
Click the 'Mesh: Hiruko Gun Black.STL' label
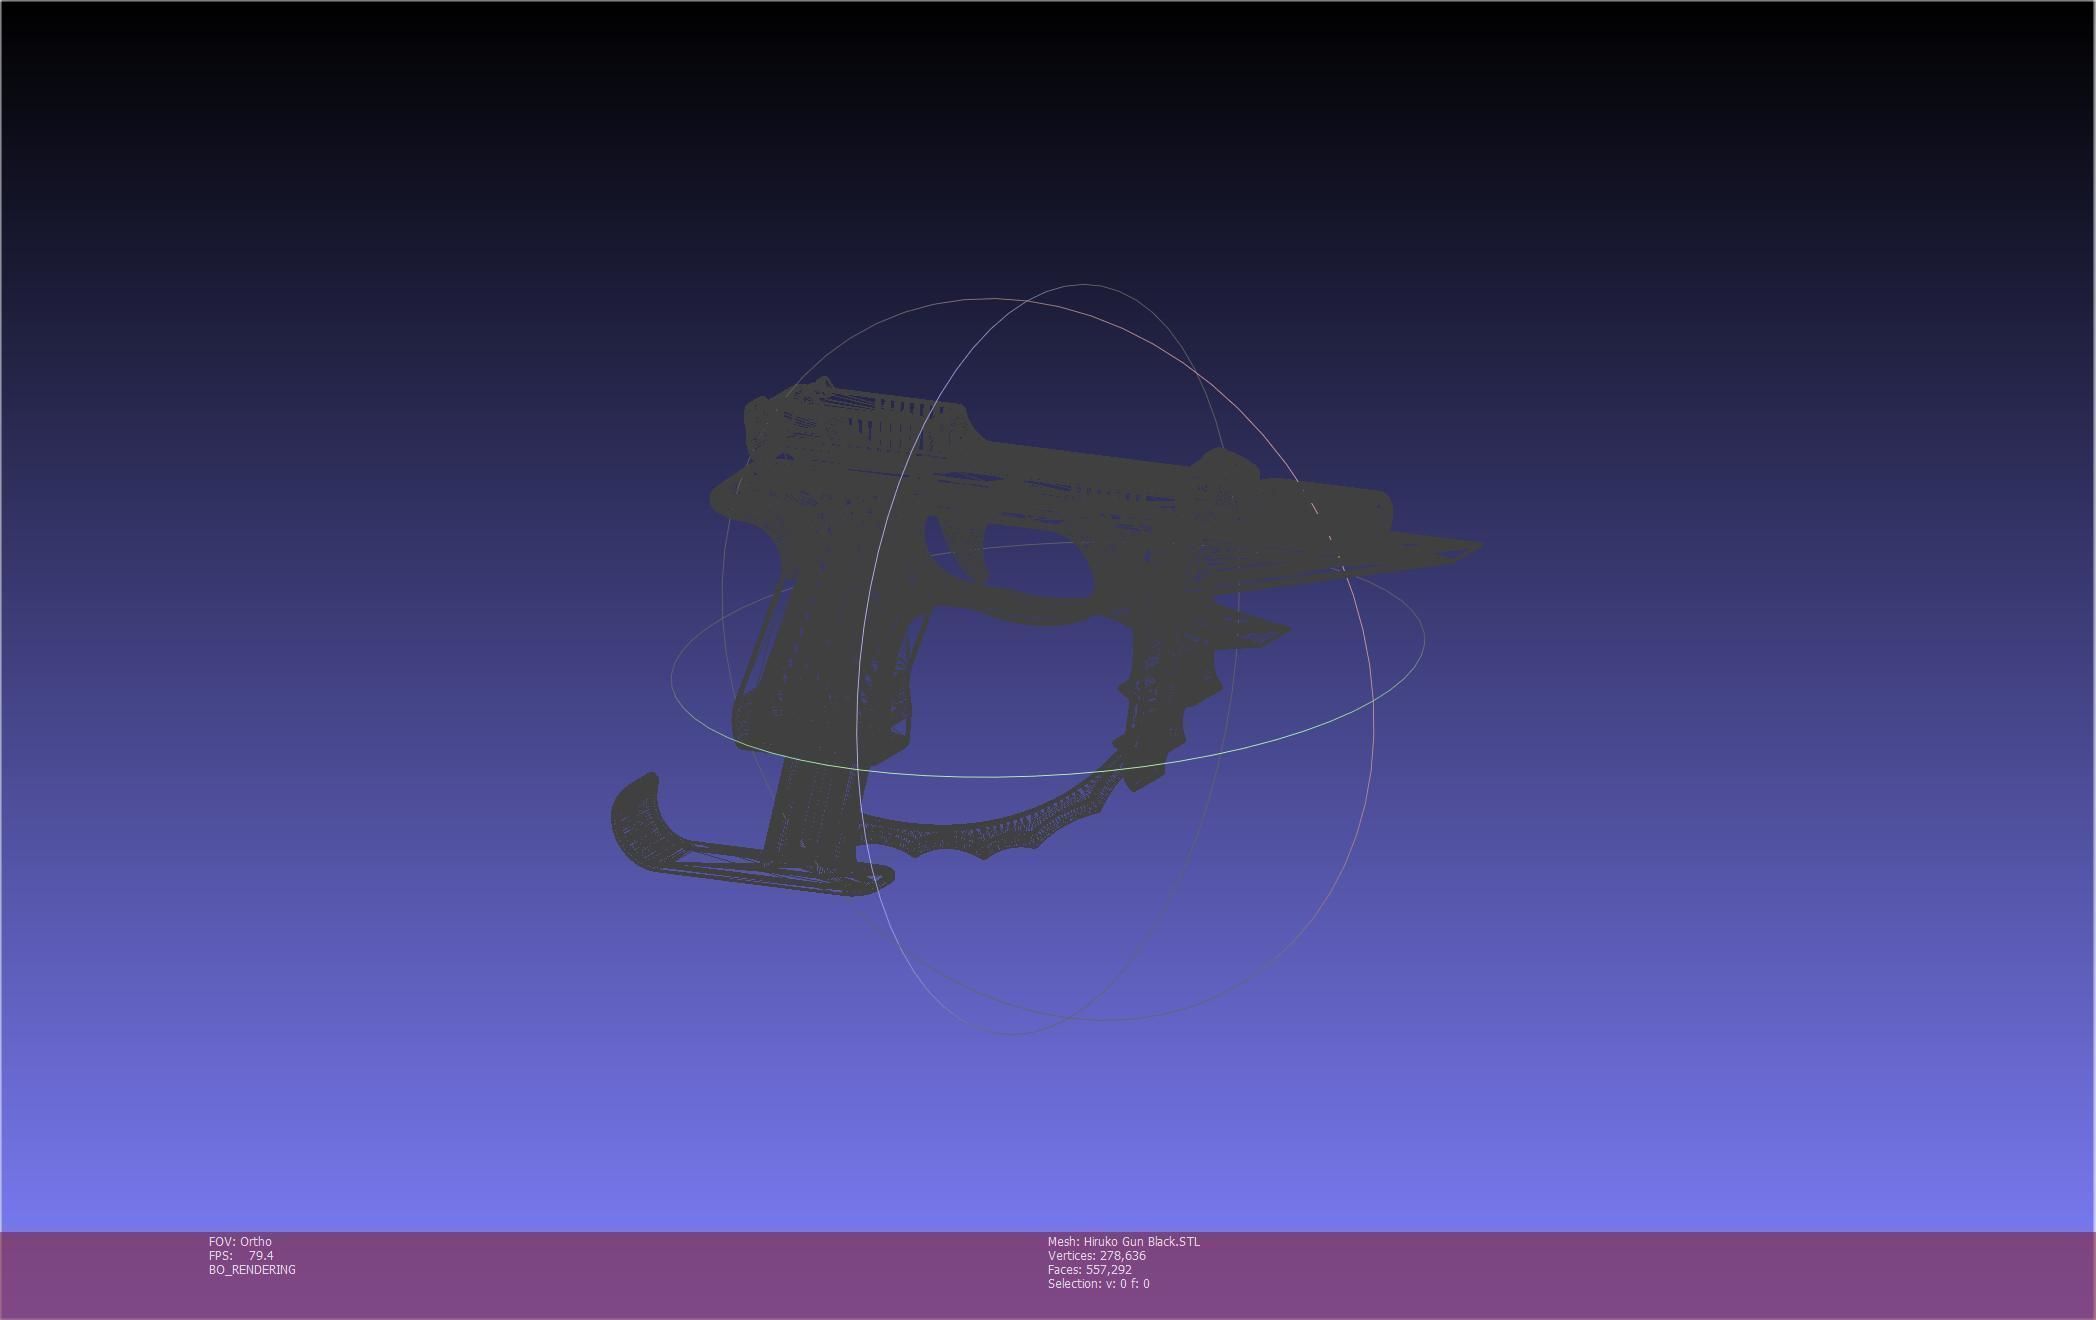click(x=1124, y=1241)
